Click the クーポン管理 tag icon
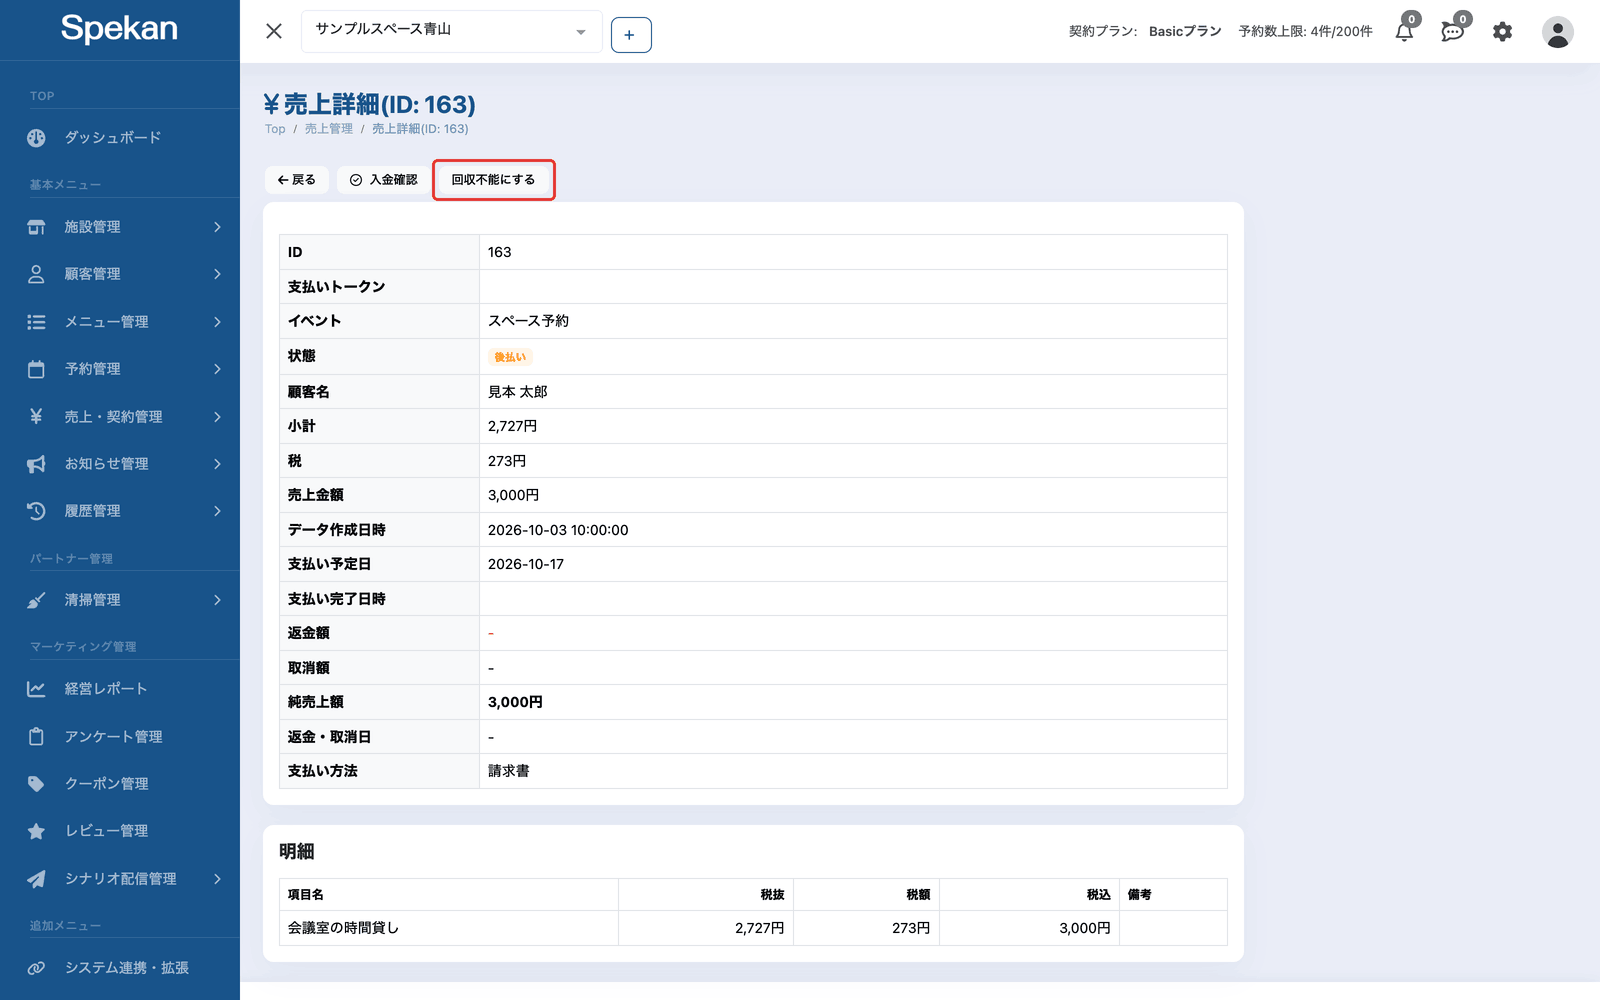 point(36,784)
